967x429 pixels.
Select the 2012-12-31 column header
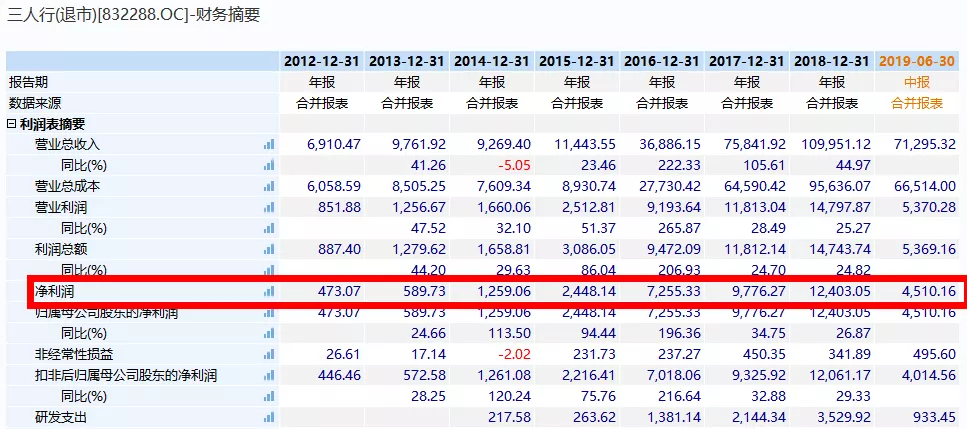coord(322,62)
